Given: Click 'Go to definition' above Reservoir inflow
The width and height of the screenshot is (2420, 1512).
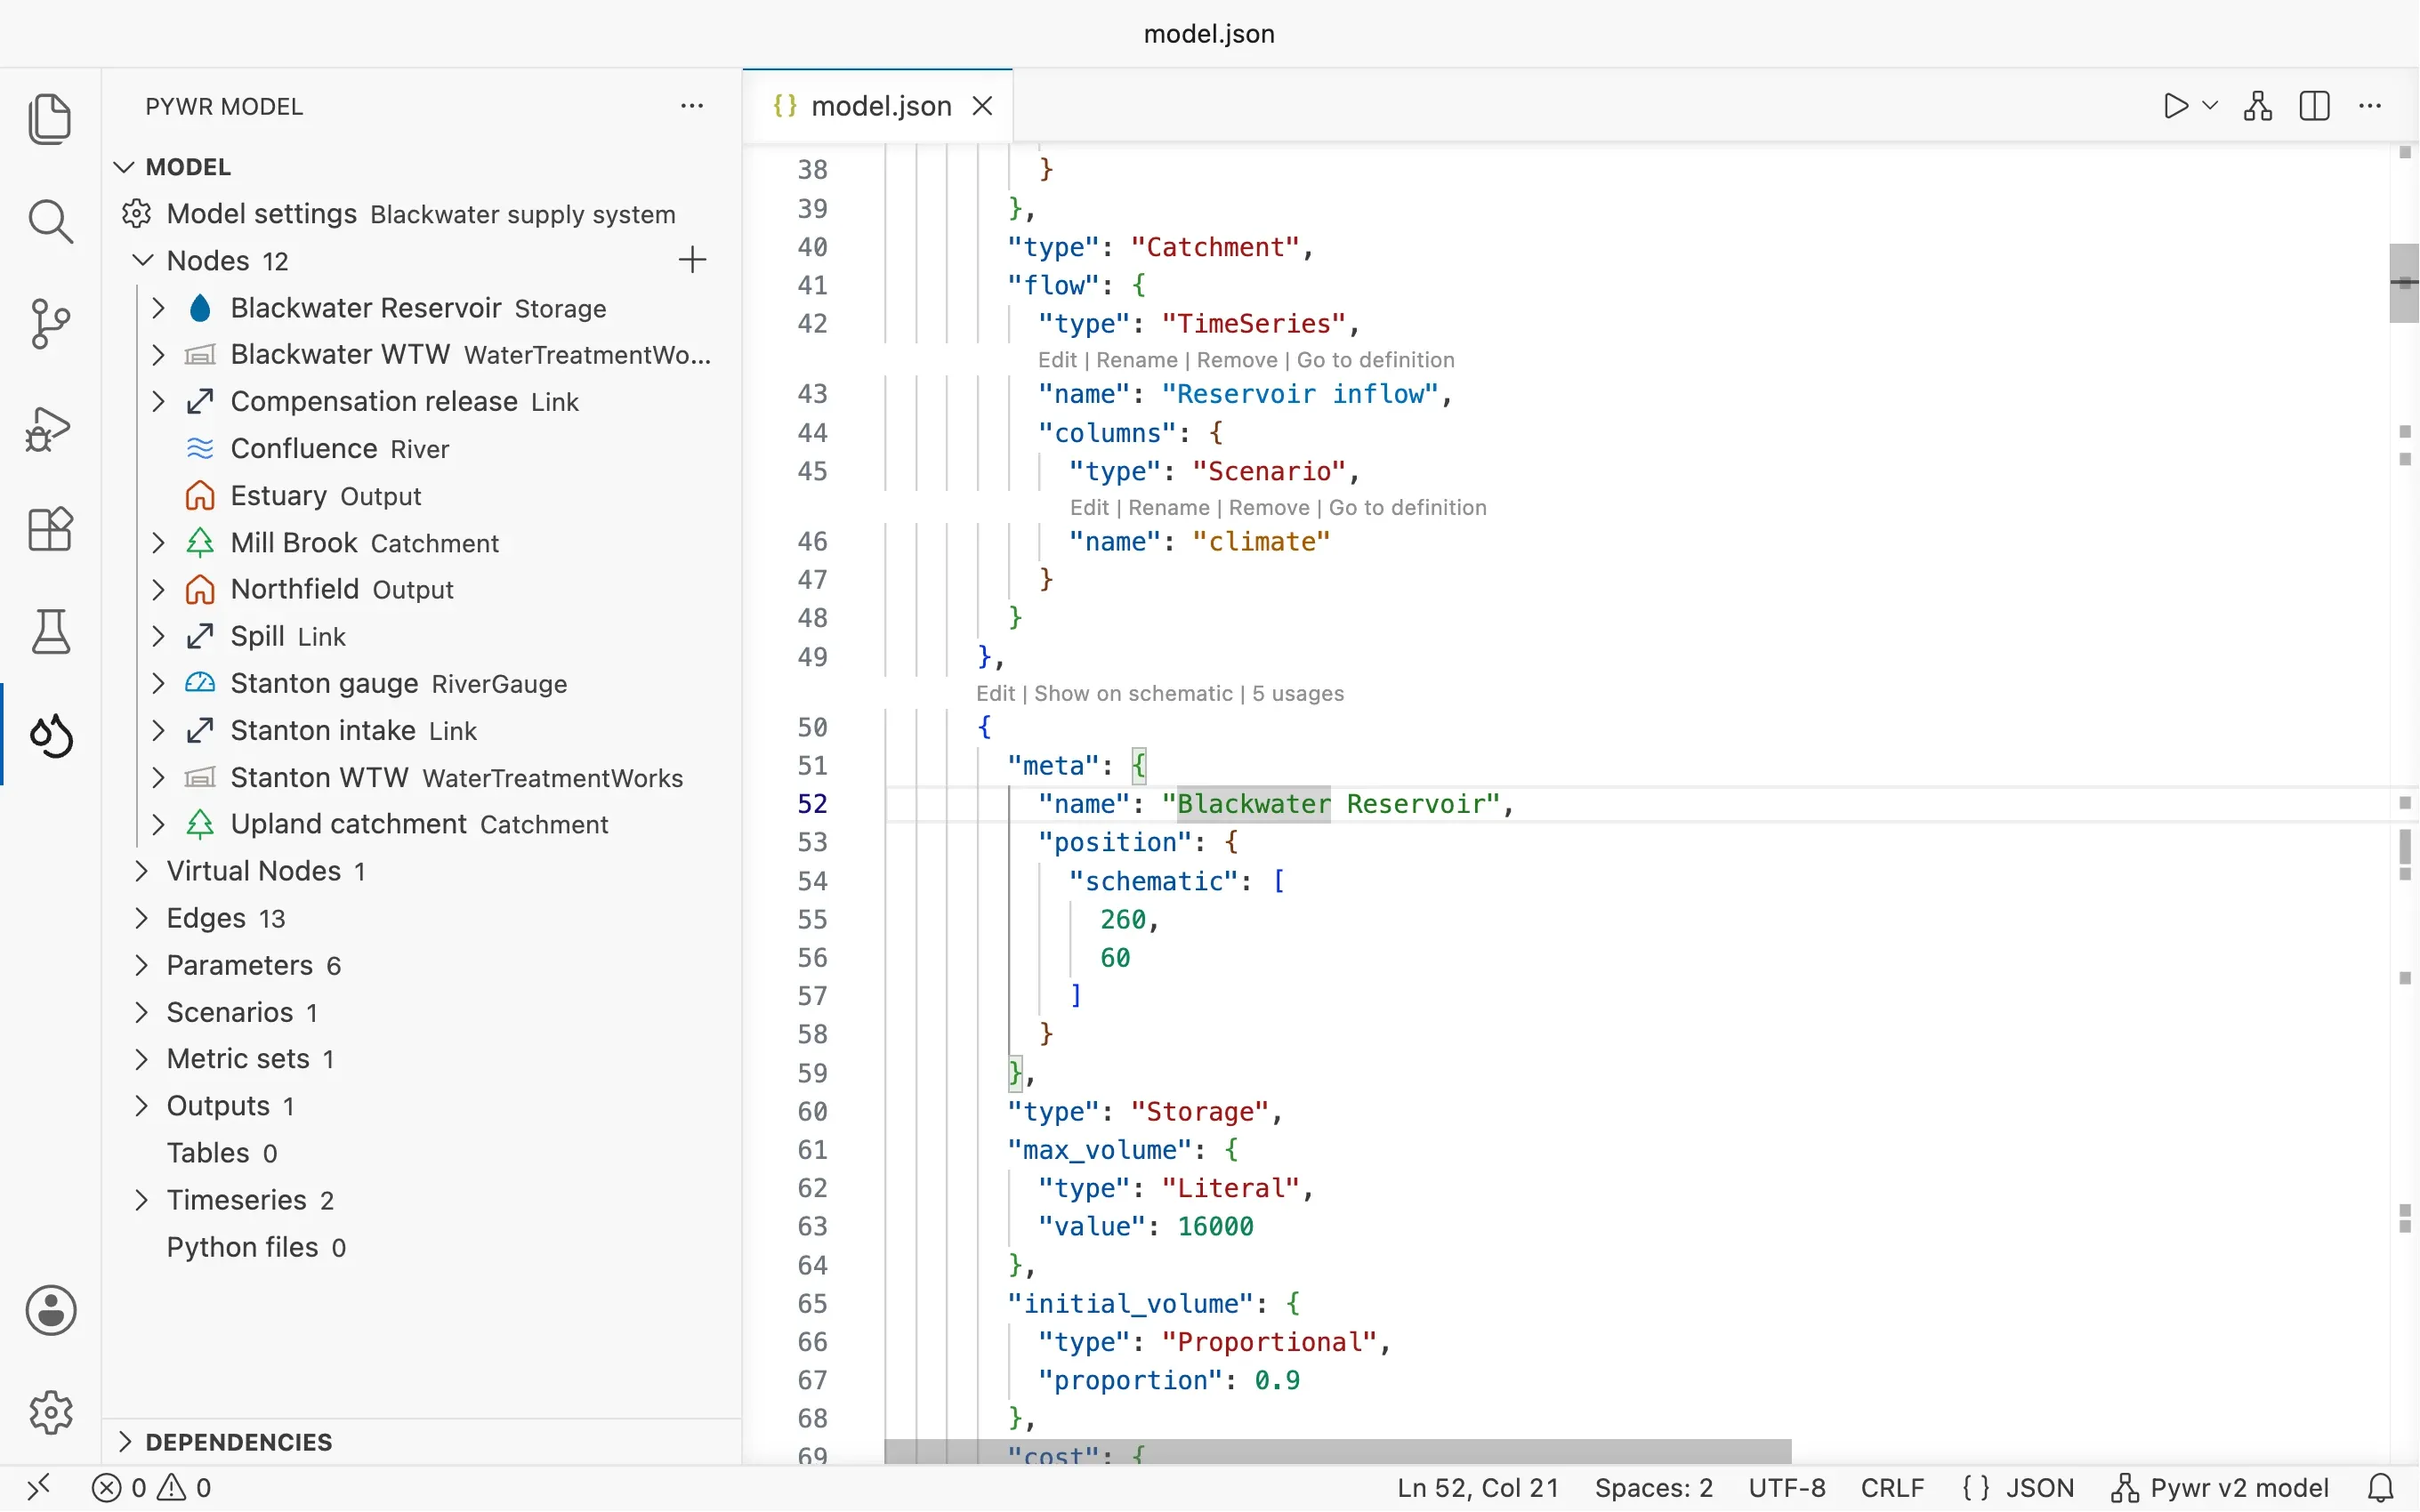Looking at the screenshot, I should click(1375, 360).
